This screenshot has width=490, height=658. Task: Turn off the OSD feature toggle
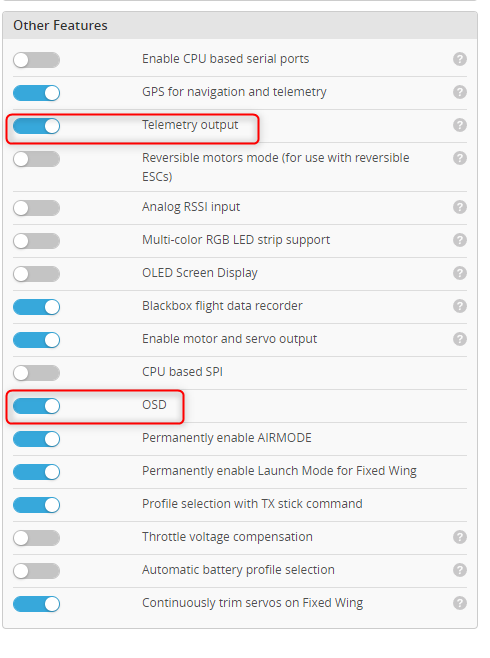pyautogui.click(x=36, y=406)
